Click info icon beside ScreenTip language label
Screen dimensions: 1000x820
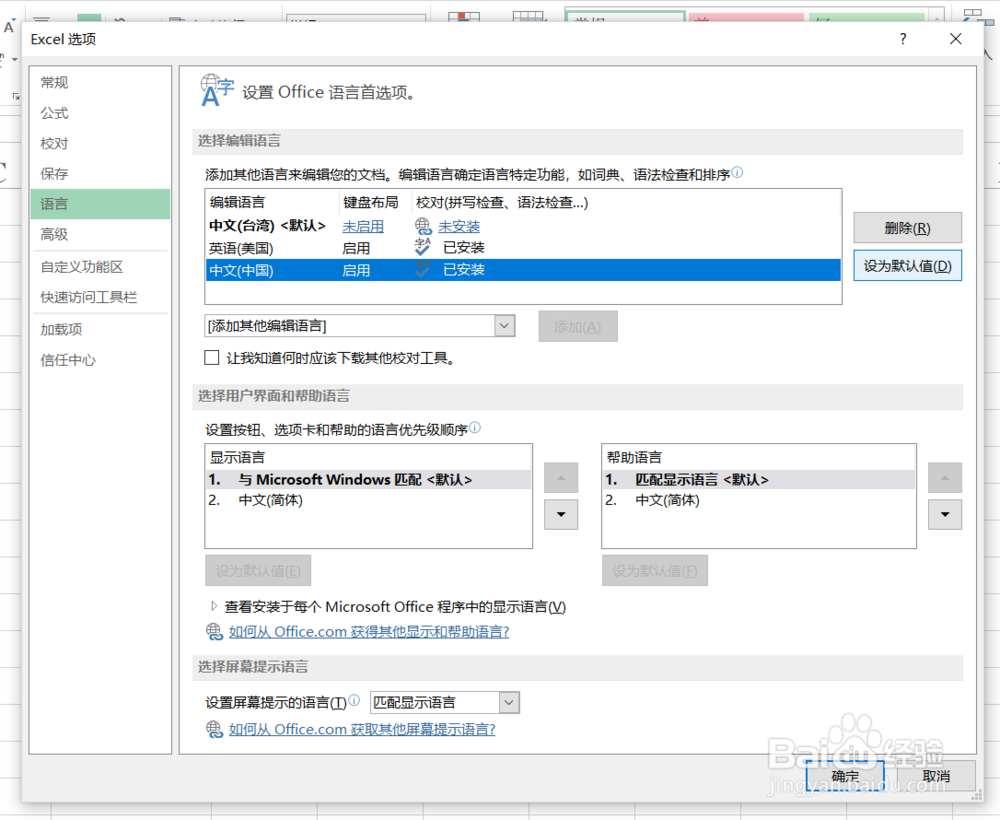(355, 700)
